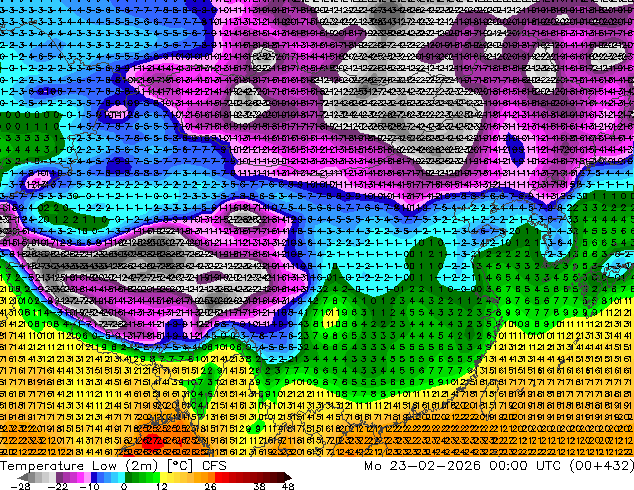Click the legend value "-28"
The height and width of the screenshot is (490, 634).
20,486
